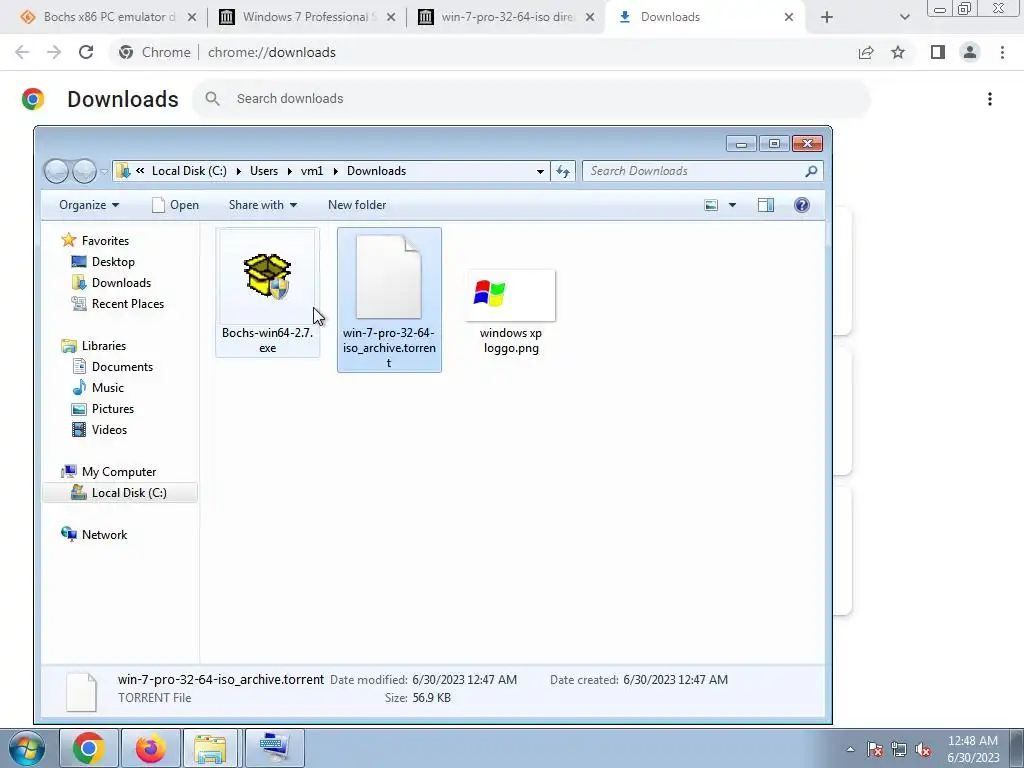Select My Computer in navigation pane

pyautogui.click(x=118, y=472)
